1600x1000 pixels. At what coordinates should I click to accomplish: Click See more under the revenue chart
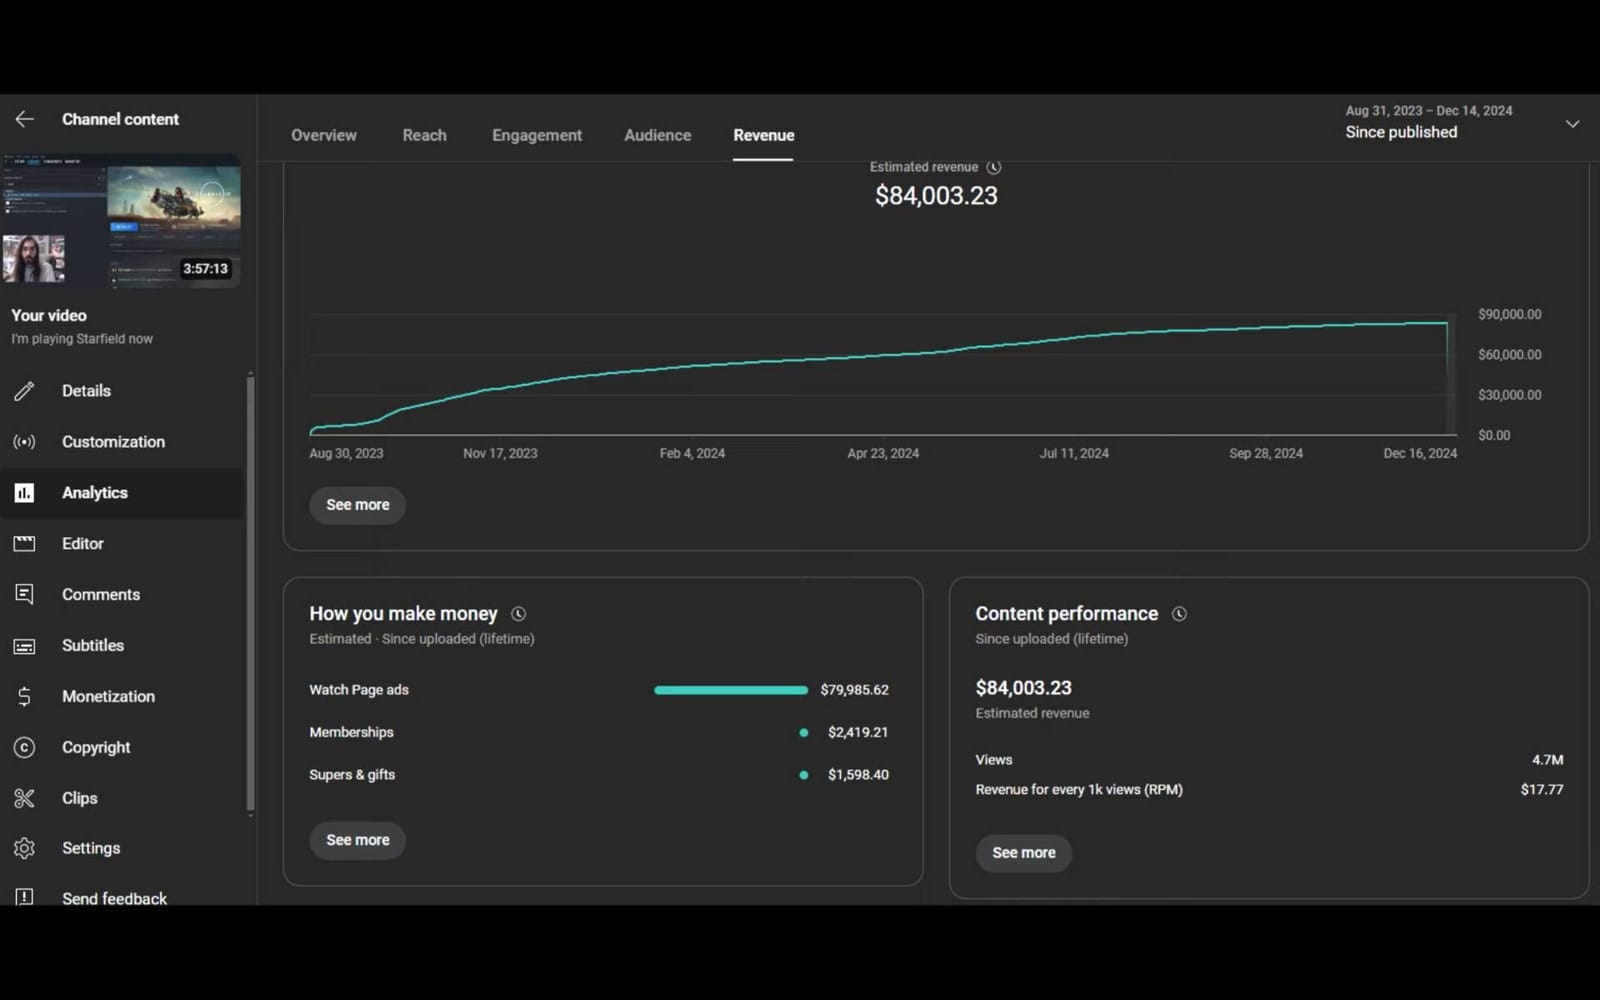click(357, 505)
